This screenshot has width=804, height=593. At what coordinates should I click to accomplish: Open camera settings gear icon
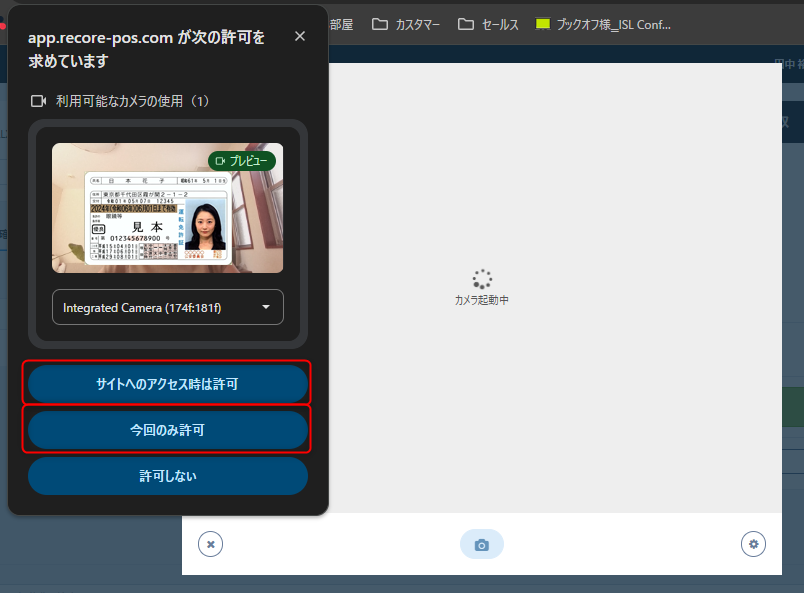pos(753,544)
